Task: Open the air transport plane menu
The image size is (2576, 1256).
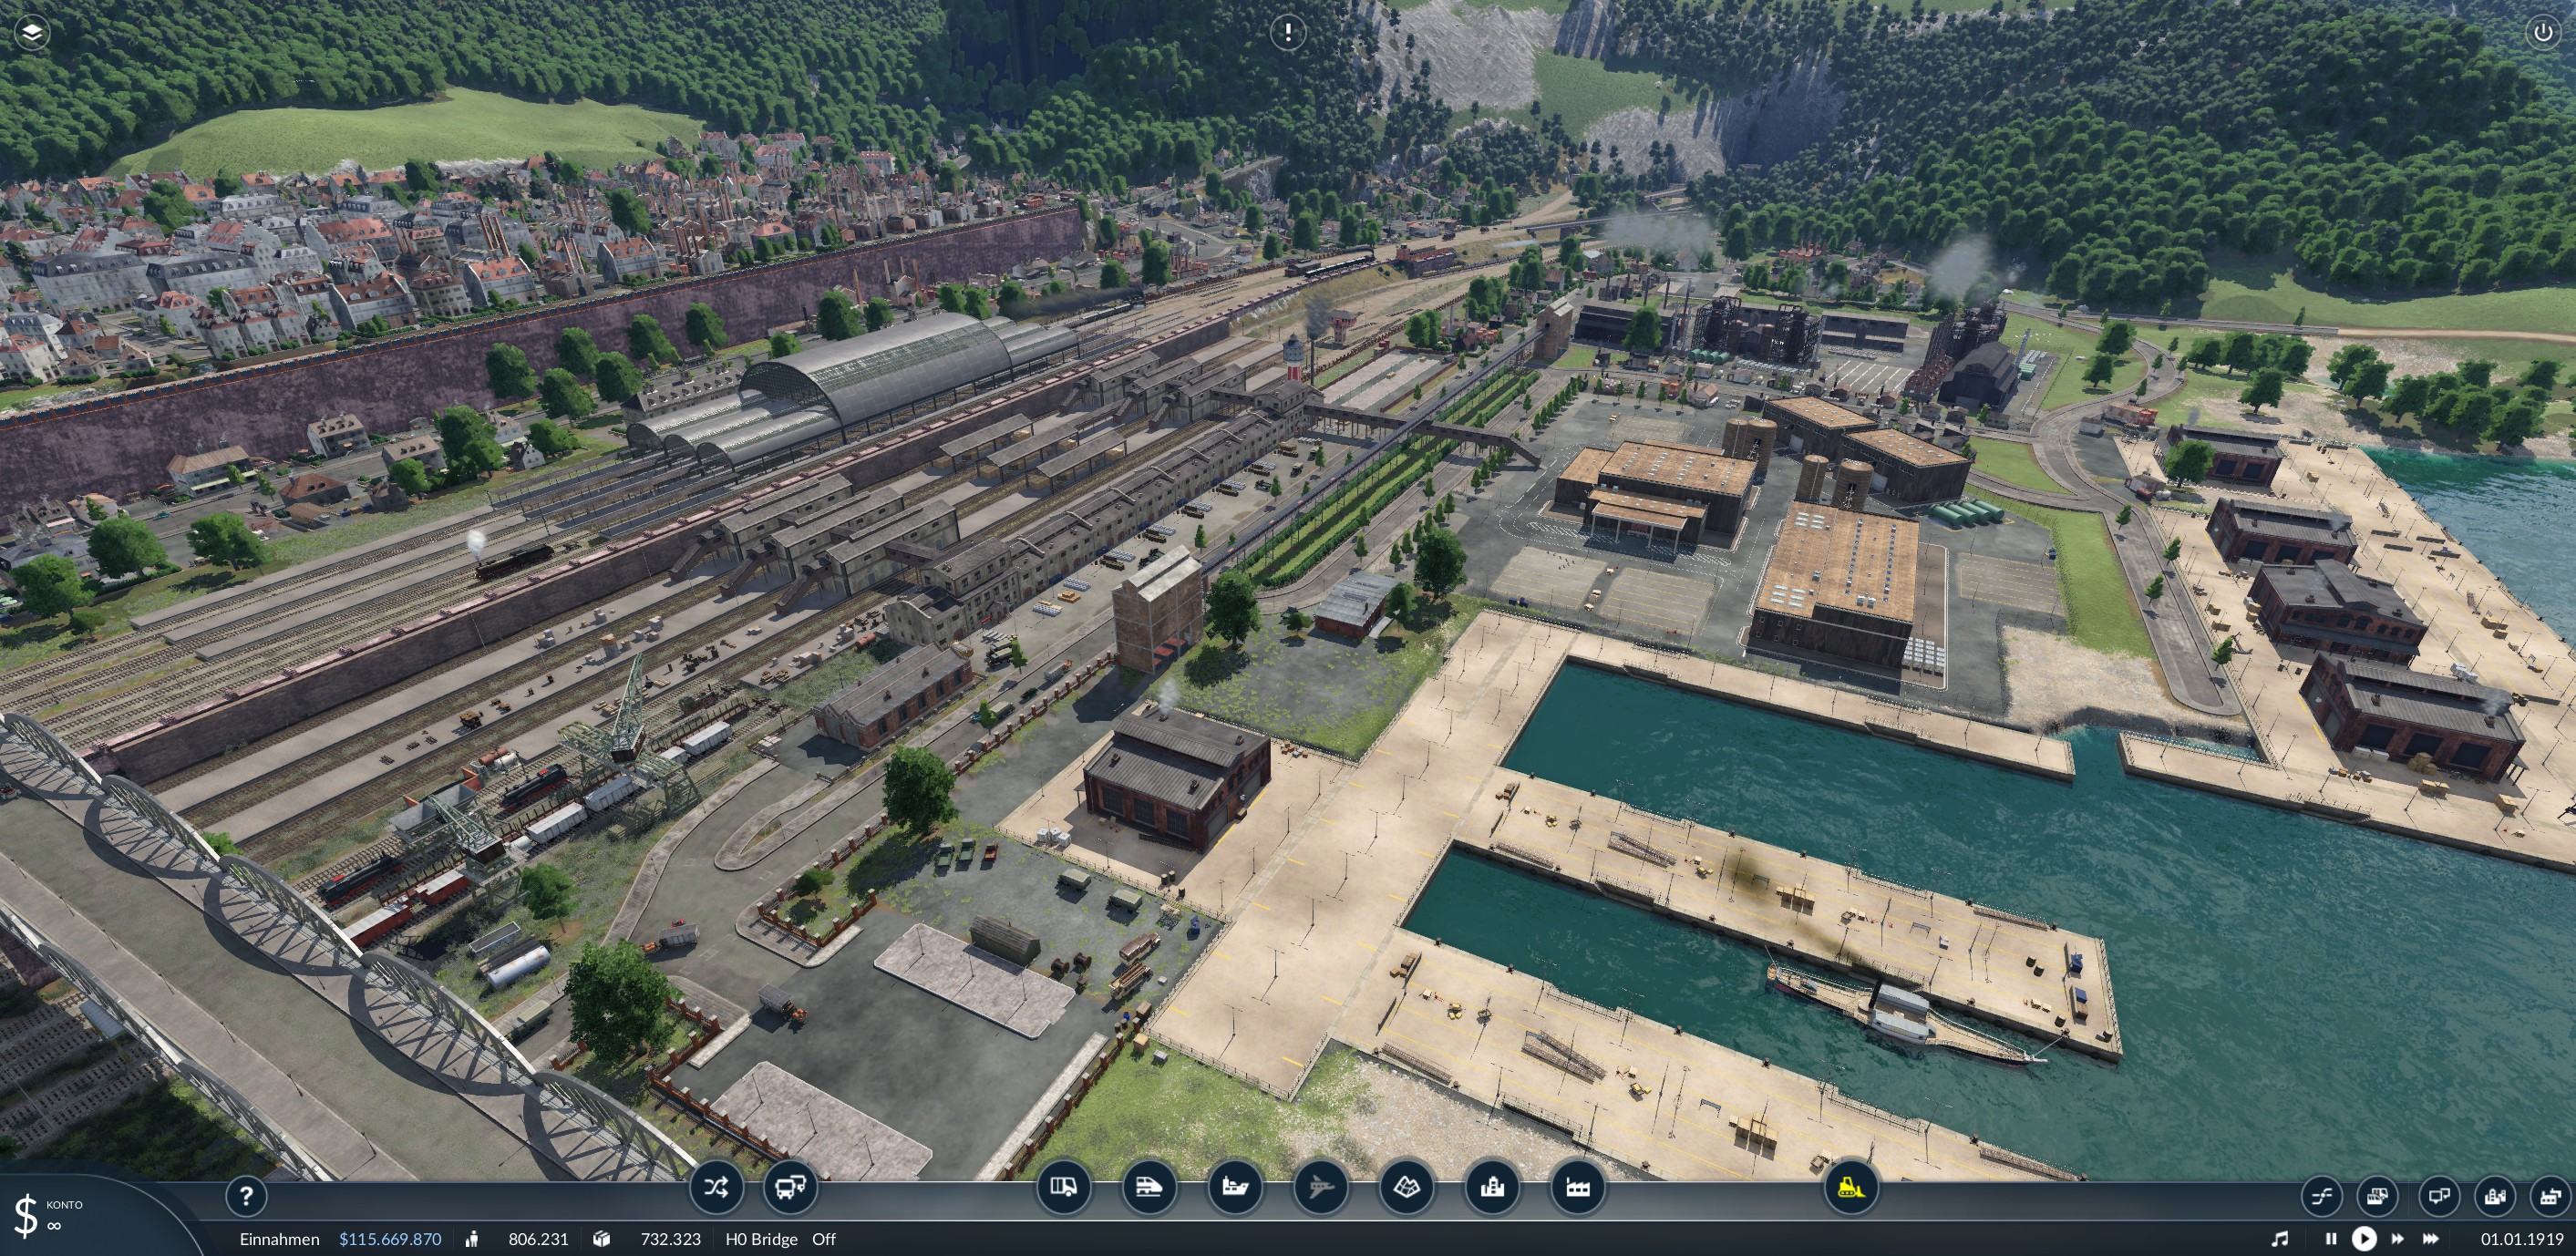Action: [x=1321, y=1188]
